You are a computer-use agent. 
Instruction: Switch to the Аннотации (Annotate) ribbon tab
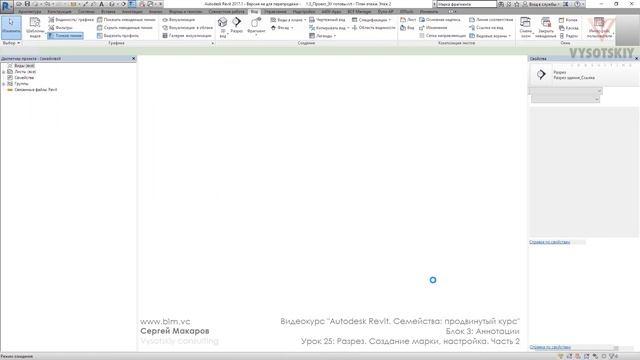(x=132, y=12)
